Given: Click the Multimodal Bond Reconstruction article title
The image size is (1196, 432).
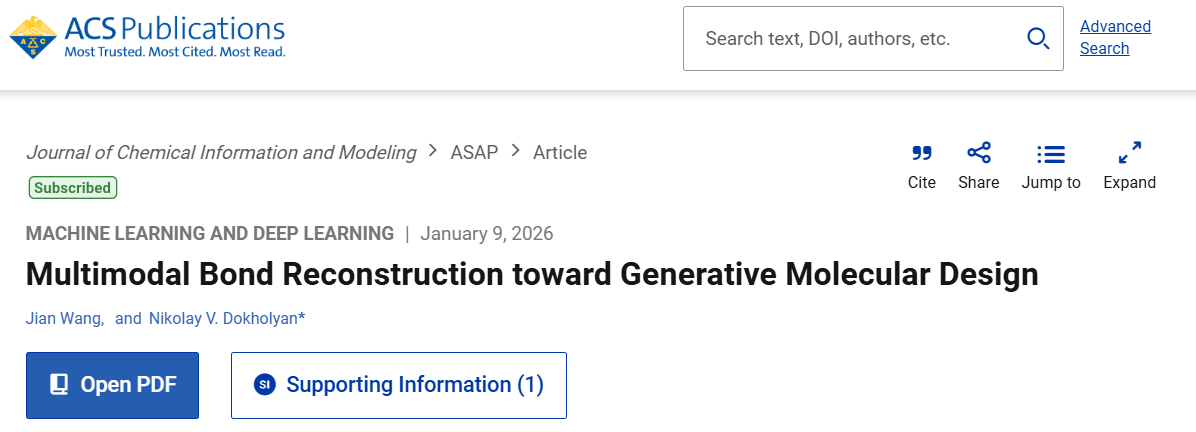Looking at the screenshot, I should coord(532,274).
